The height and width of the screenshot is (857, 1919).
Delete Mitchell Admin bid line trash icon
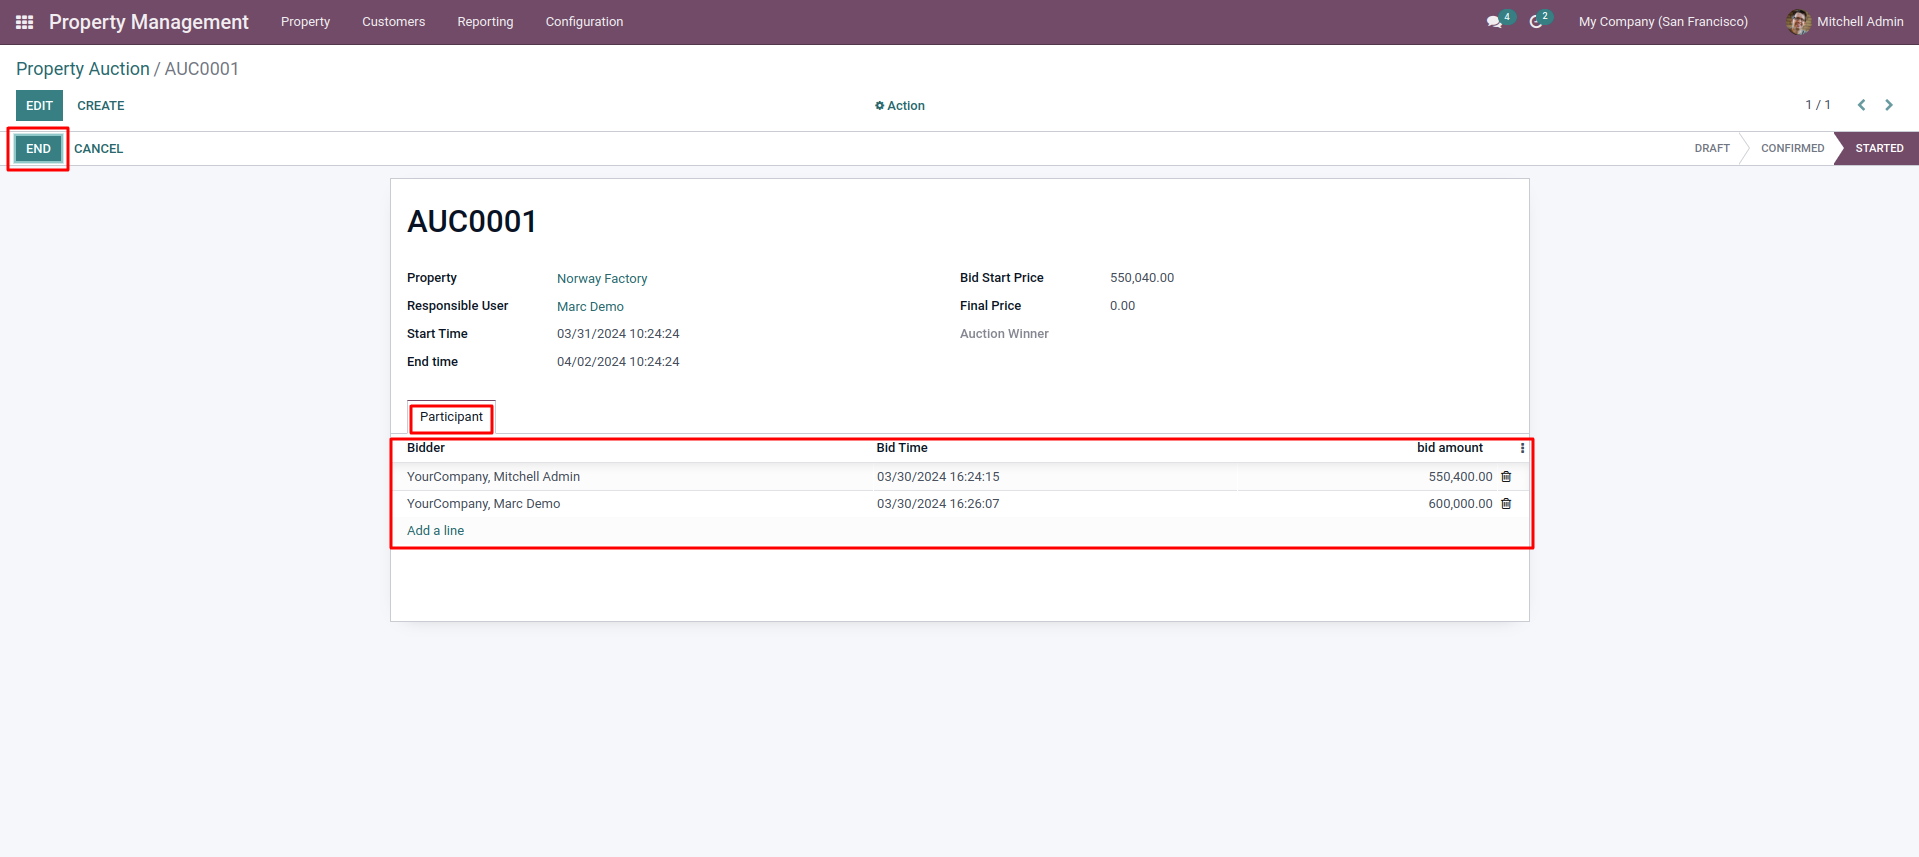click(x=1506, y=477)
